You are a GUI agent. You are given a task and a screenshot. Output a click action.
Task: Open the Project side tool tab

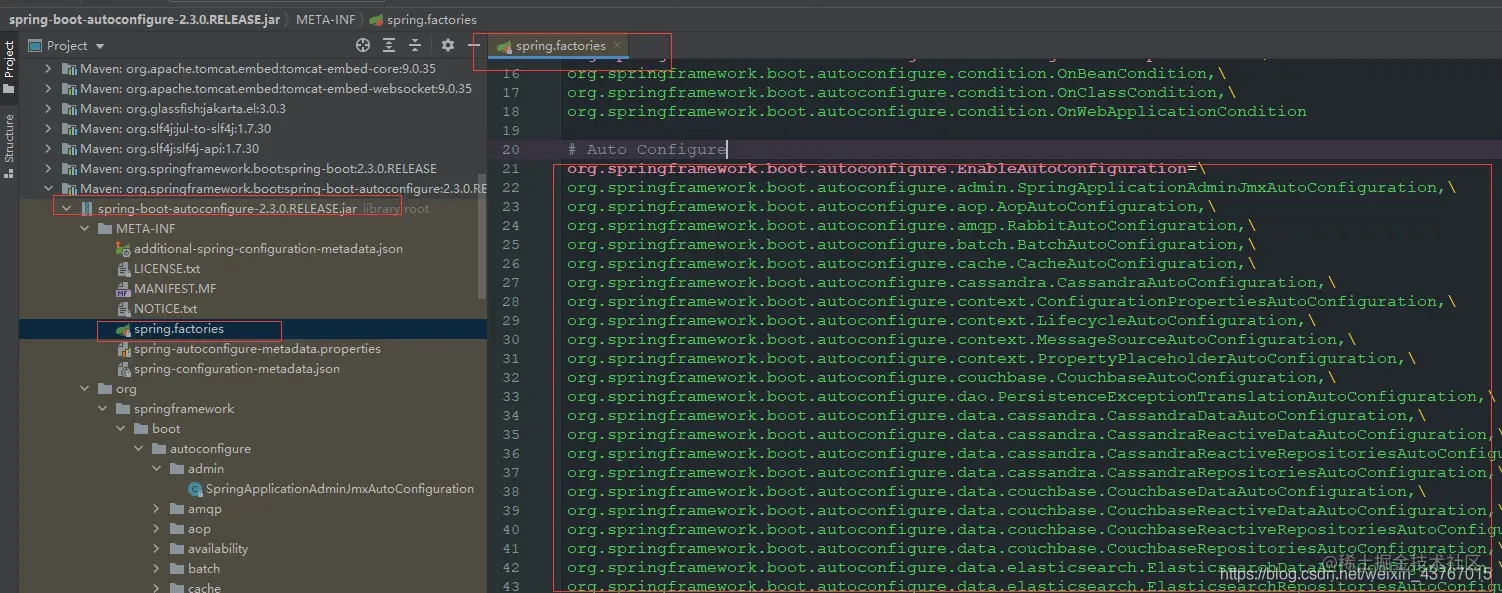(9, 66)
